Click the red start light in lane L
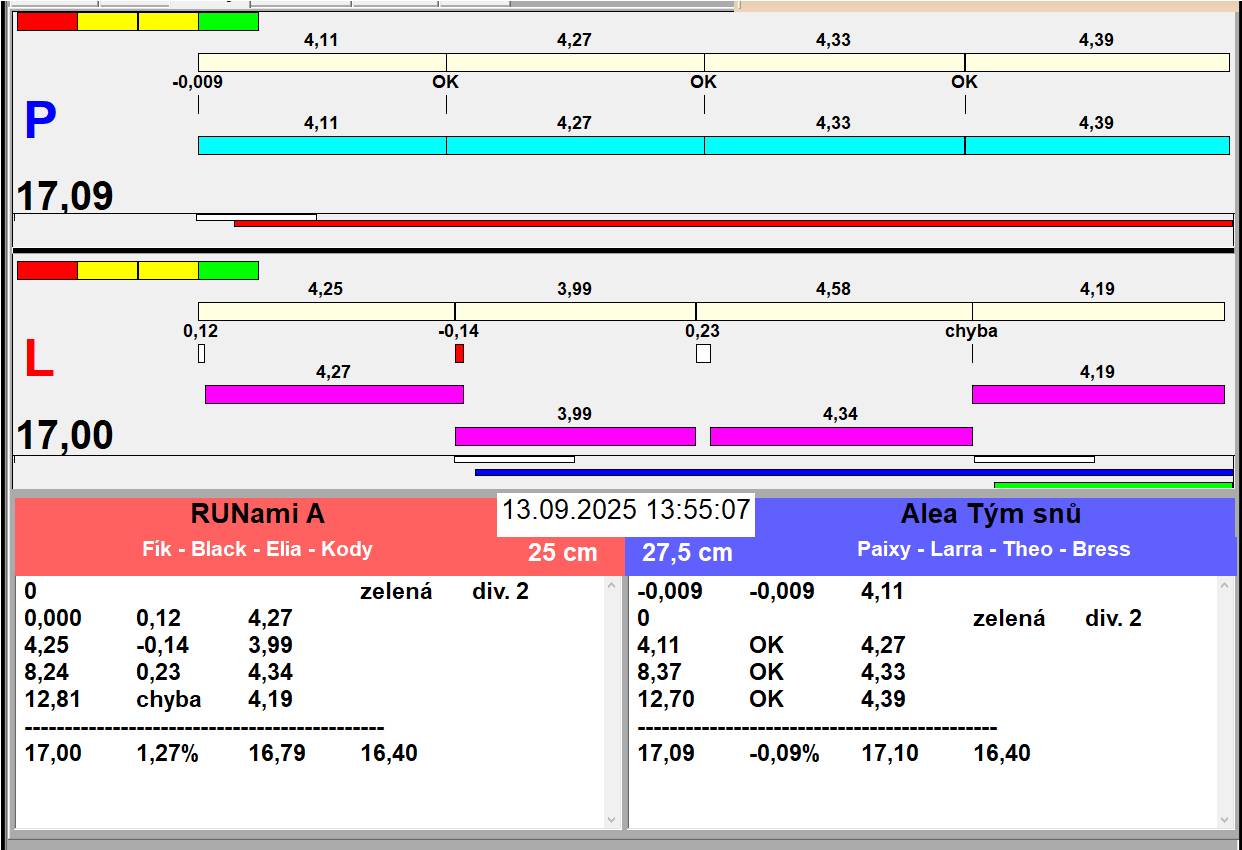 pos(47,270)
